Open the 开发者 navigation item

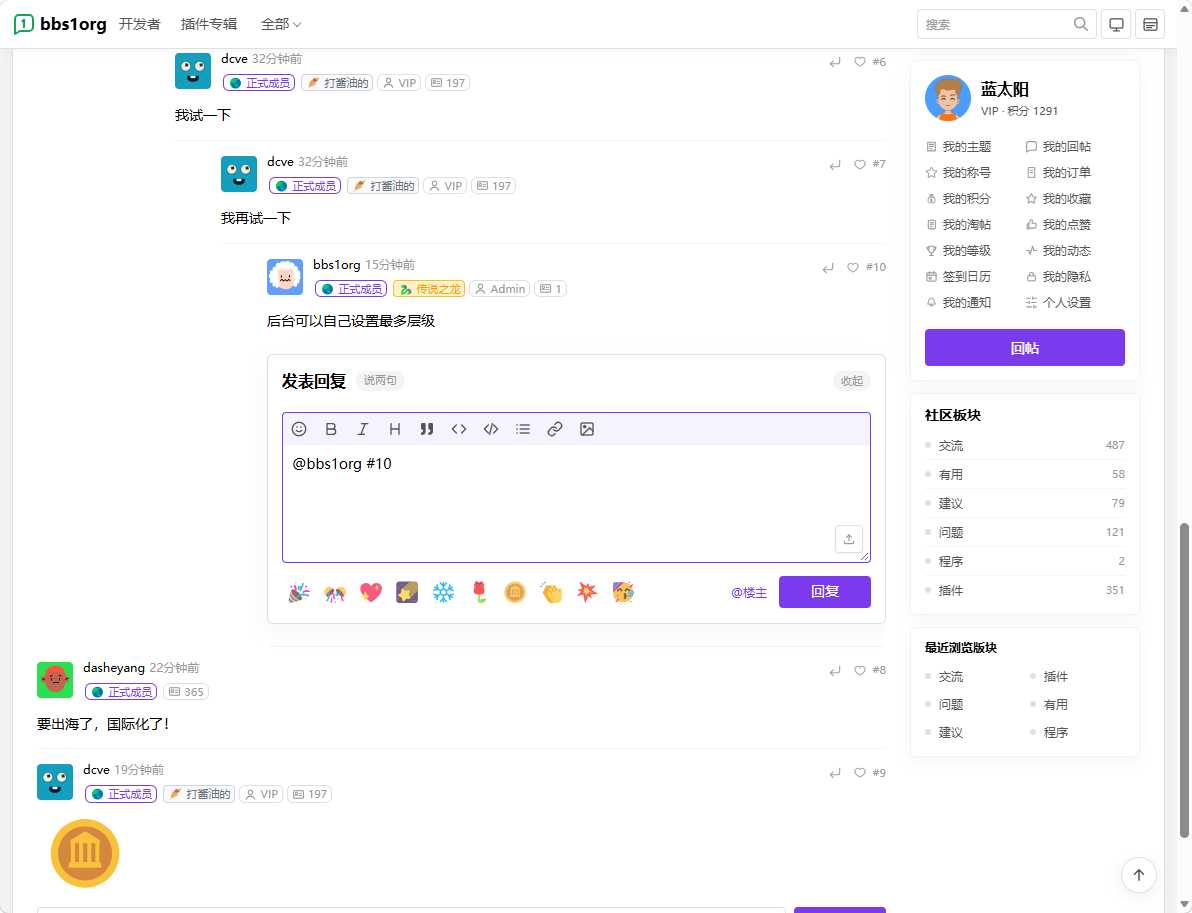tap(139, 24)
